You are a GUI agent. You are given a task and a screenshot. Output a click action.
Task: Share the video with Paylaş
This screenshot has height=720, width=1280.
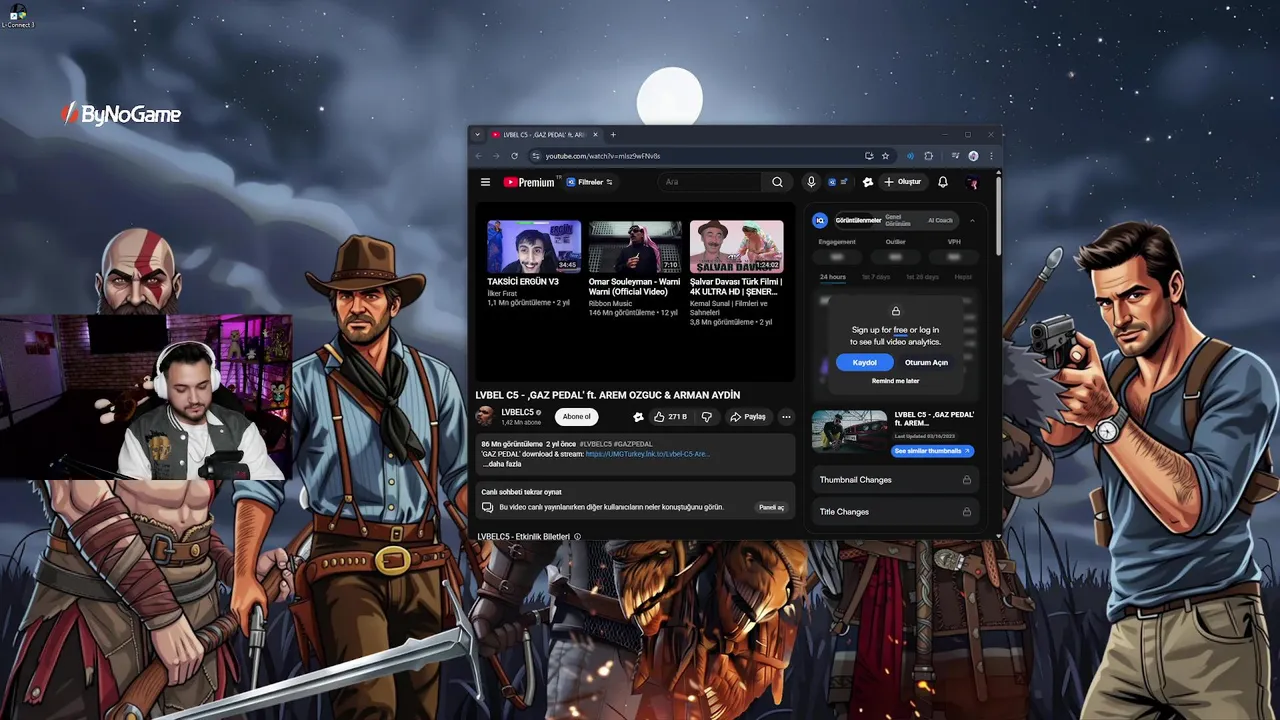(748, 417)
